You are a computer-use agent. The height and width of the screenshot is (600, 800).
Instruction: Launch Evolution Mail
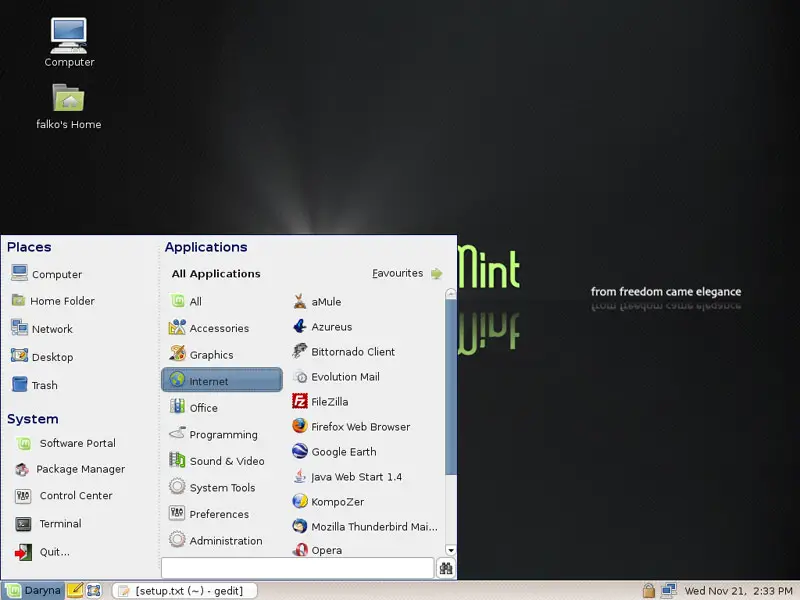(x=336, y=377)
